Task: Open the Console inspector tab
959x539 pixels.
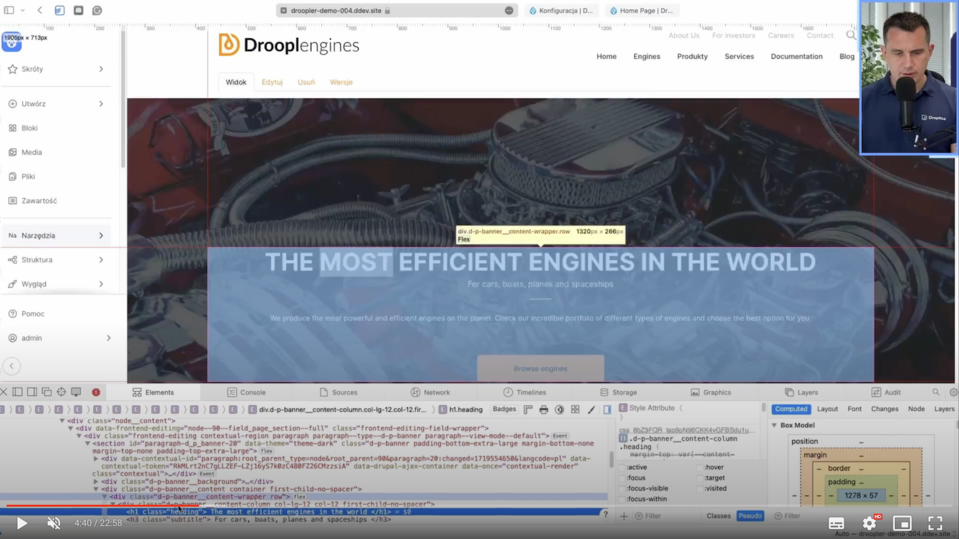Action: (246, 392)
